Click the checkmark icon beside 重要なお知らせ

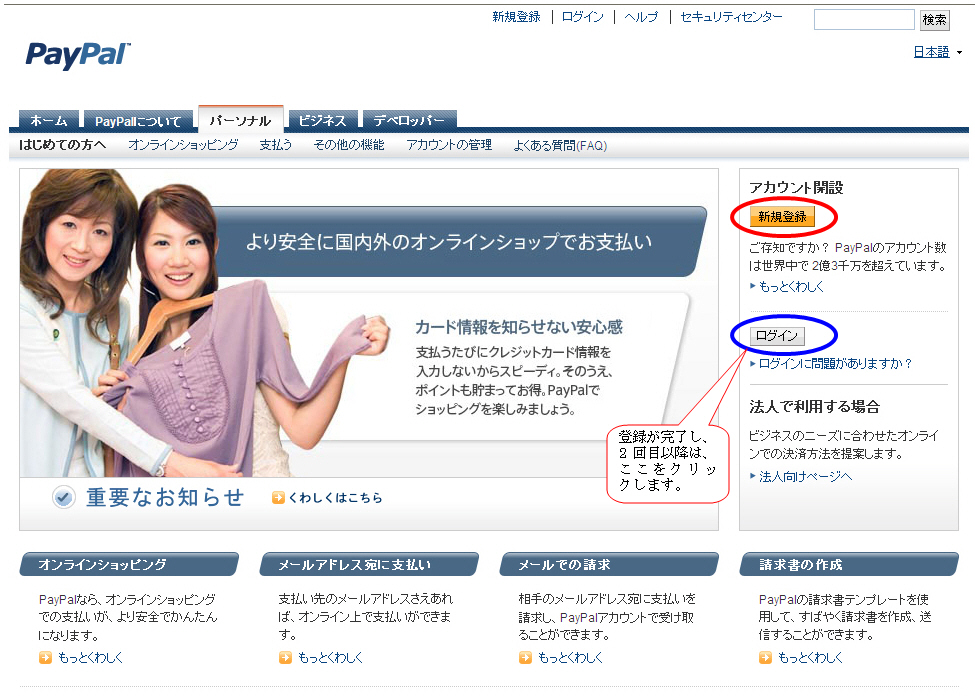[63, 497]
